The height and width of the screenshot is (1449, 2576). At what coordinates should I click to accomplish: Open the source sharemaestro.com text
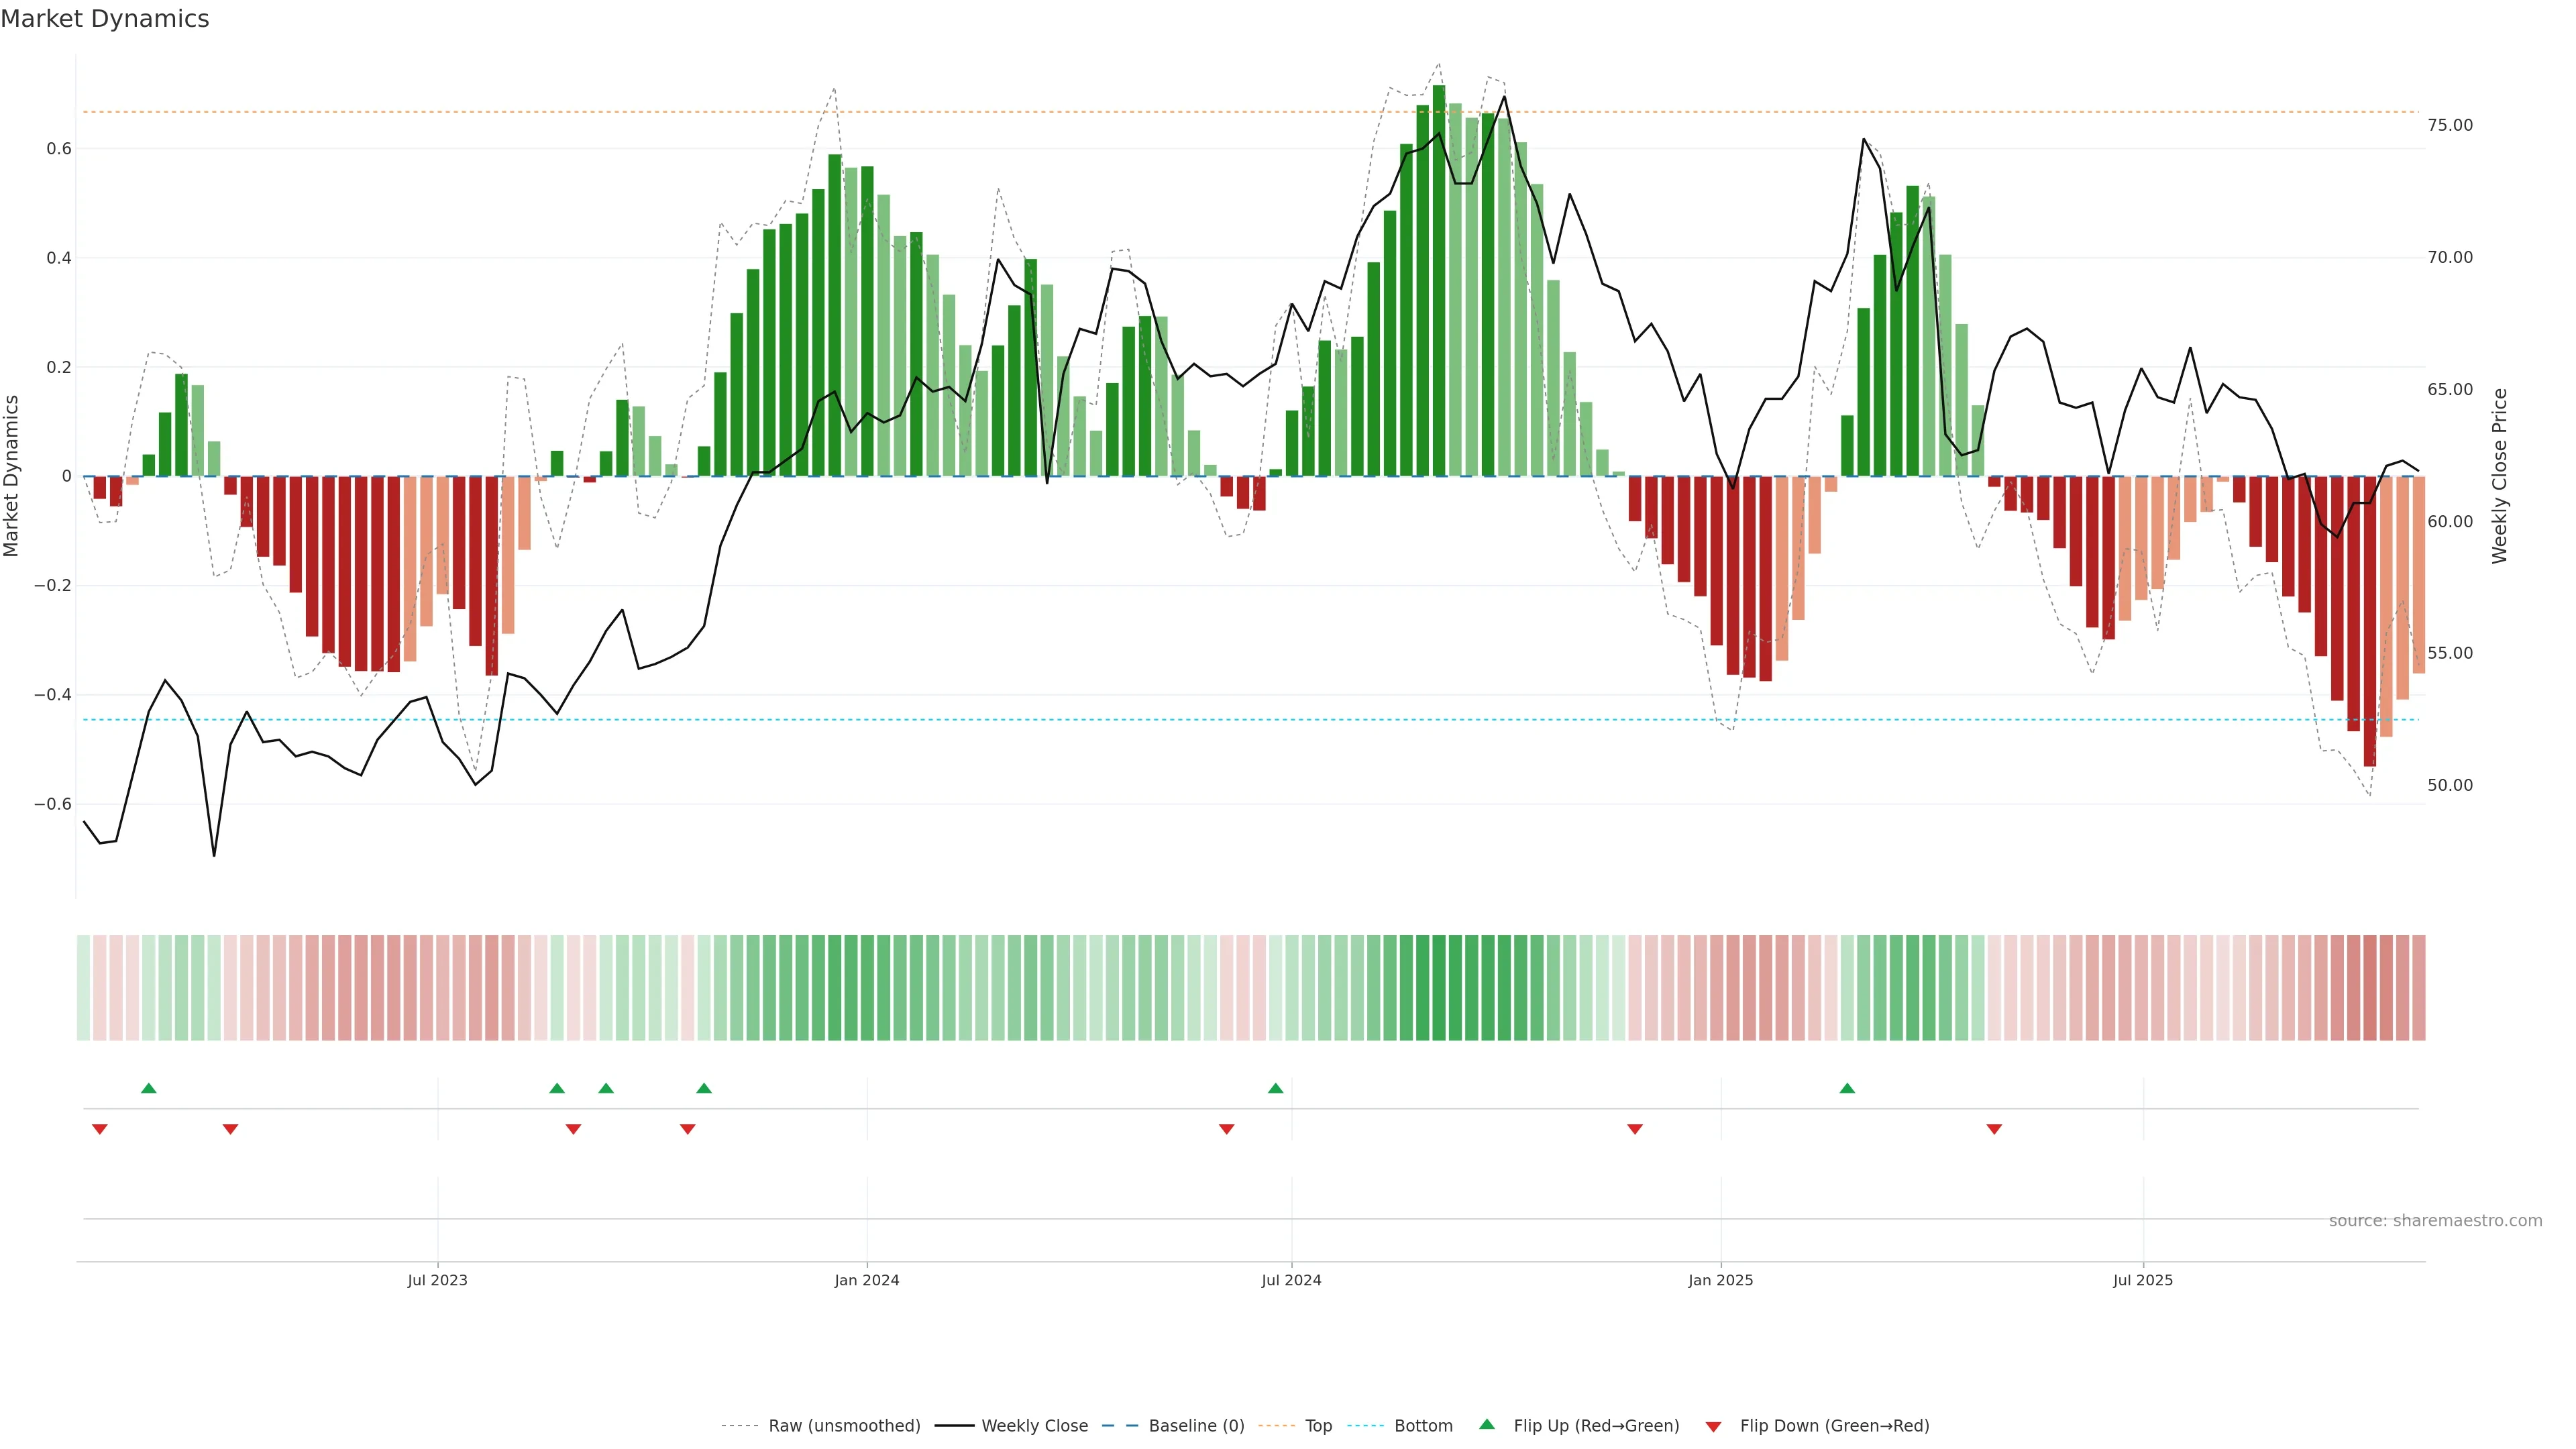coord(2435,1221)
